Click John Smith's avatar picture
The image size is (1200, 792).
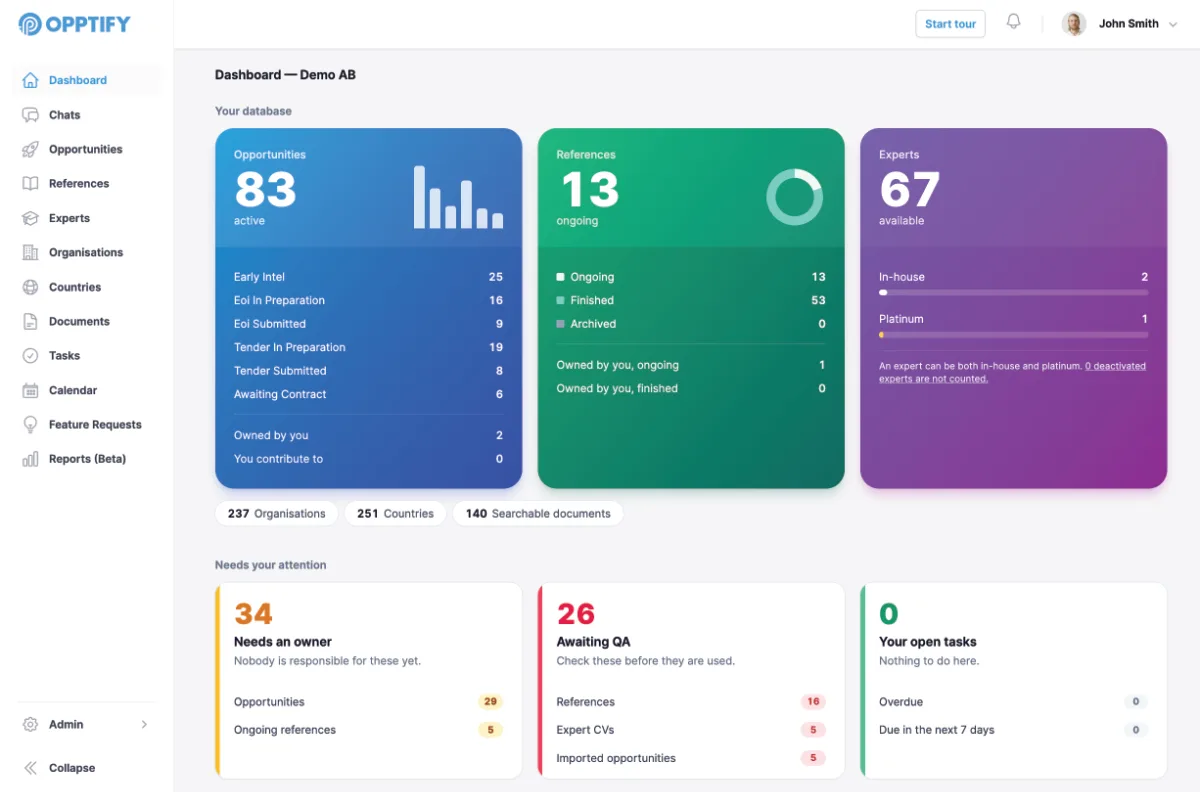coord(1074,24)
